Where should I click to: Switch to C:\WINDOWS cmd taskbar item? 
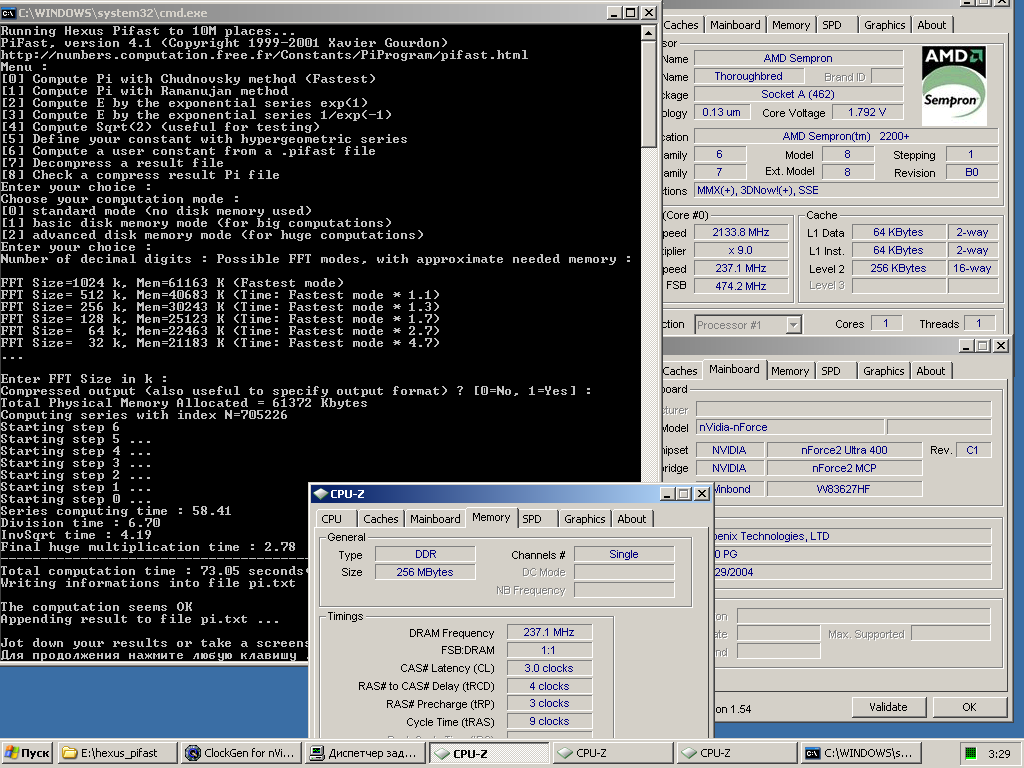tap(860, 753)
